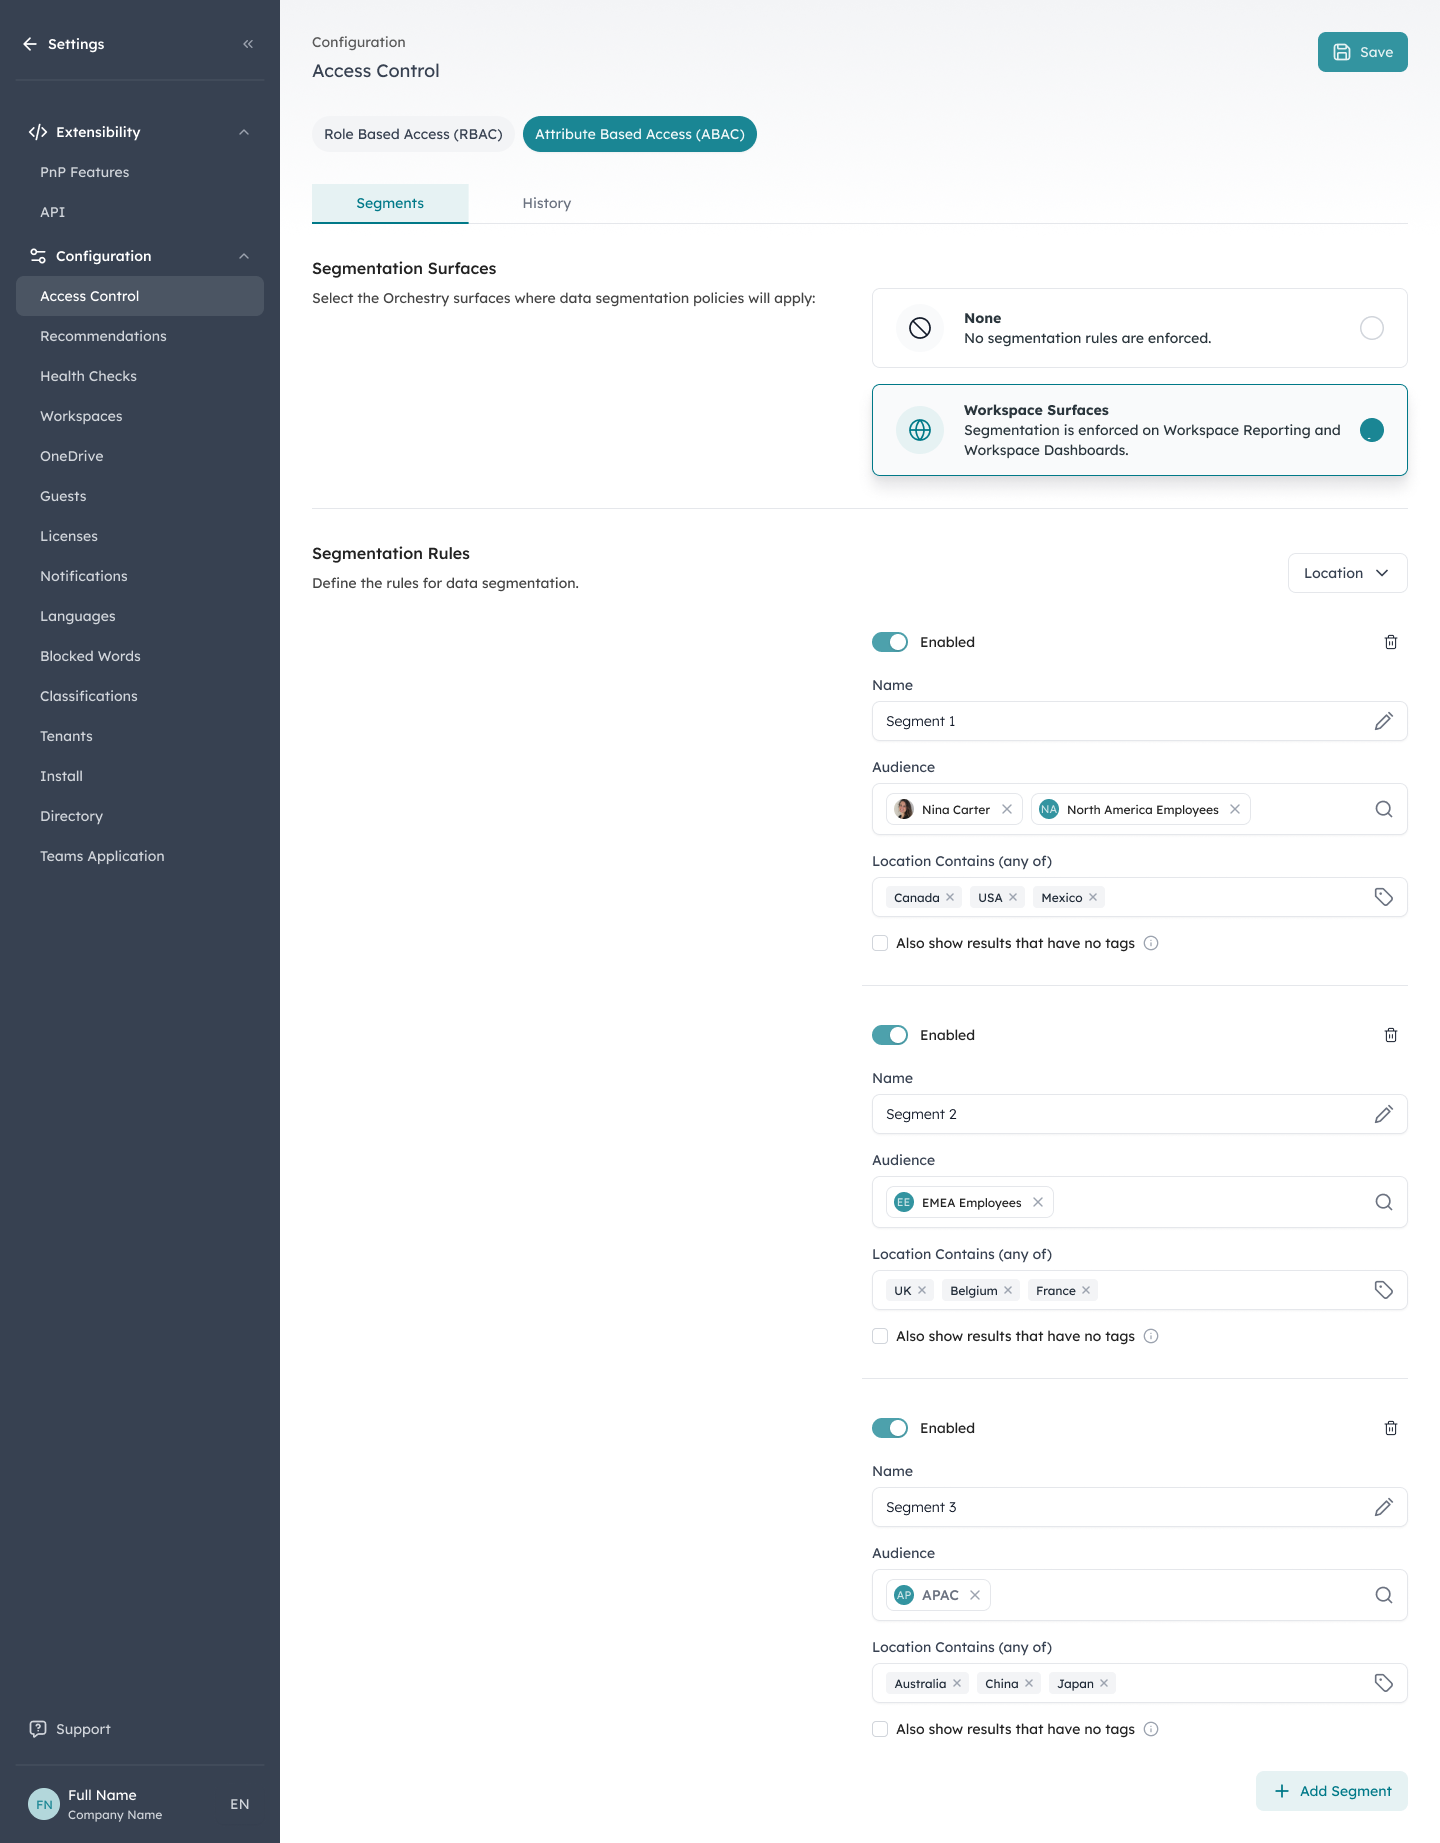
Task: Open Support link
Action: click(x=70, y=1729)
